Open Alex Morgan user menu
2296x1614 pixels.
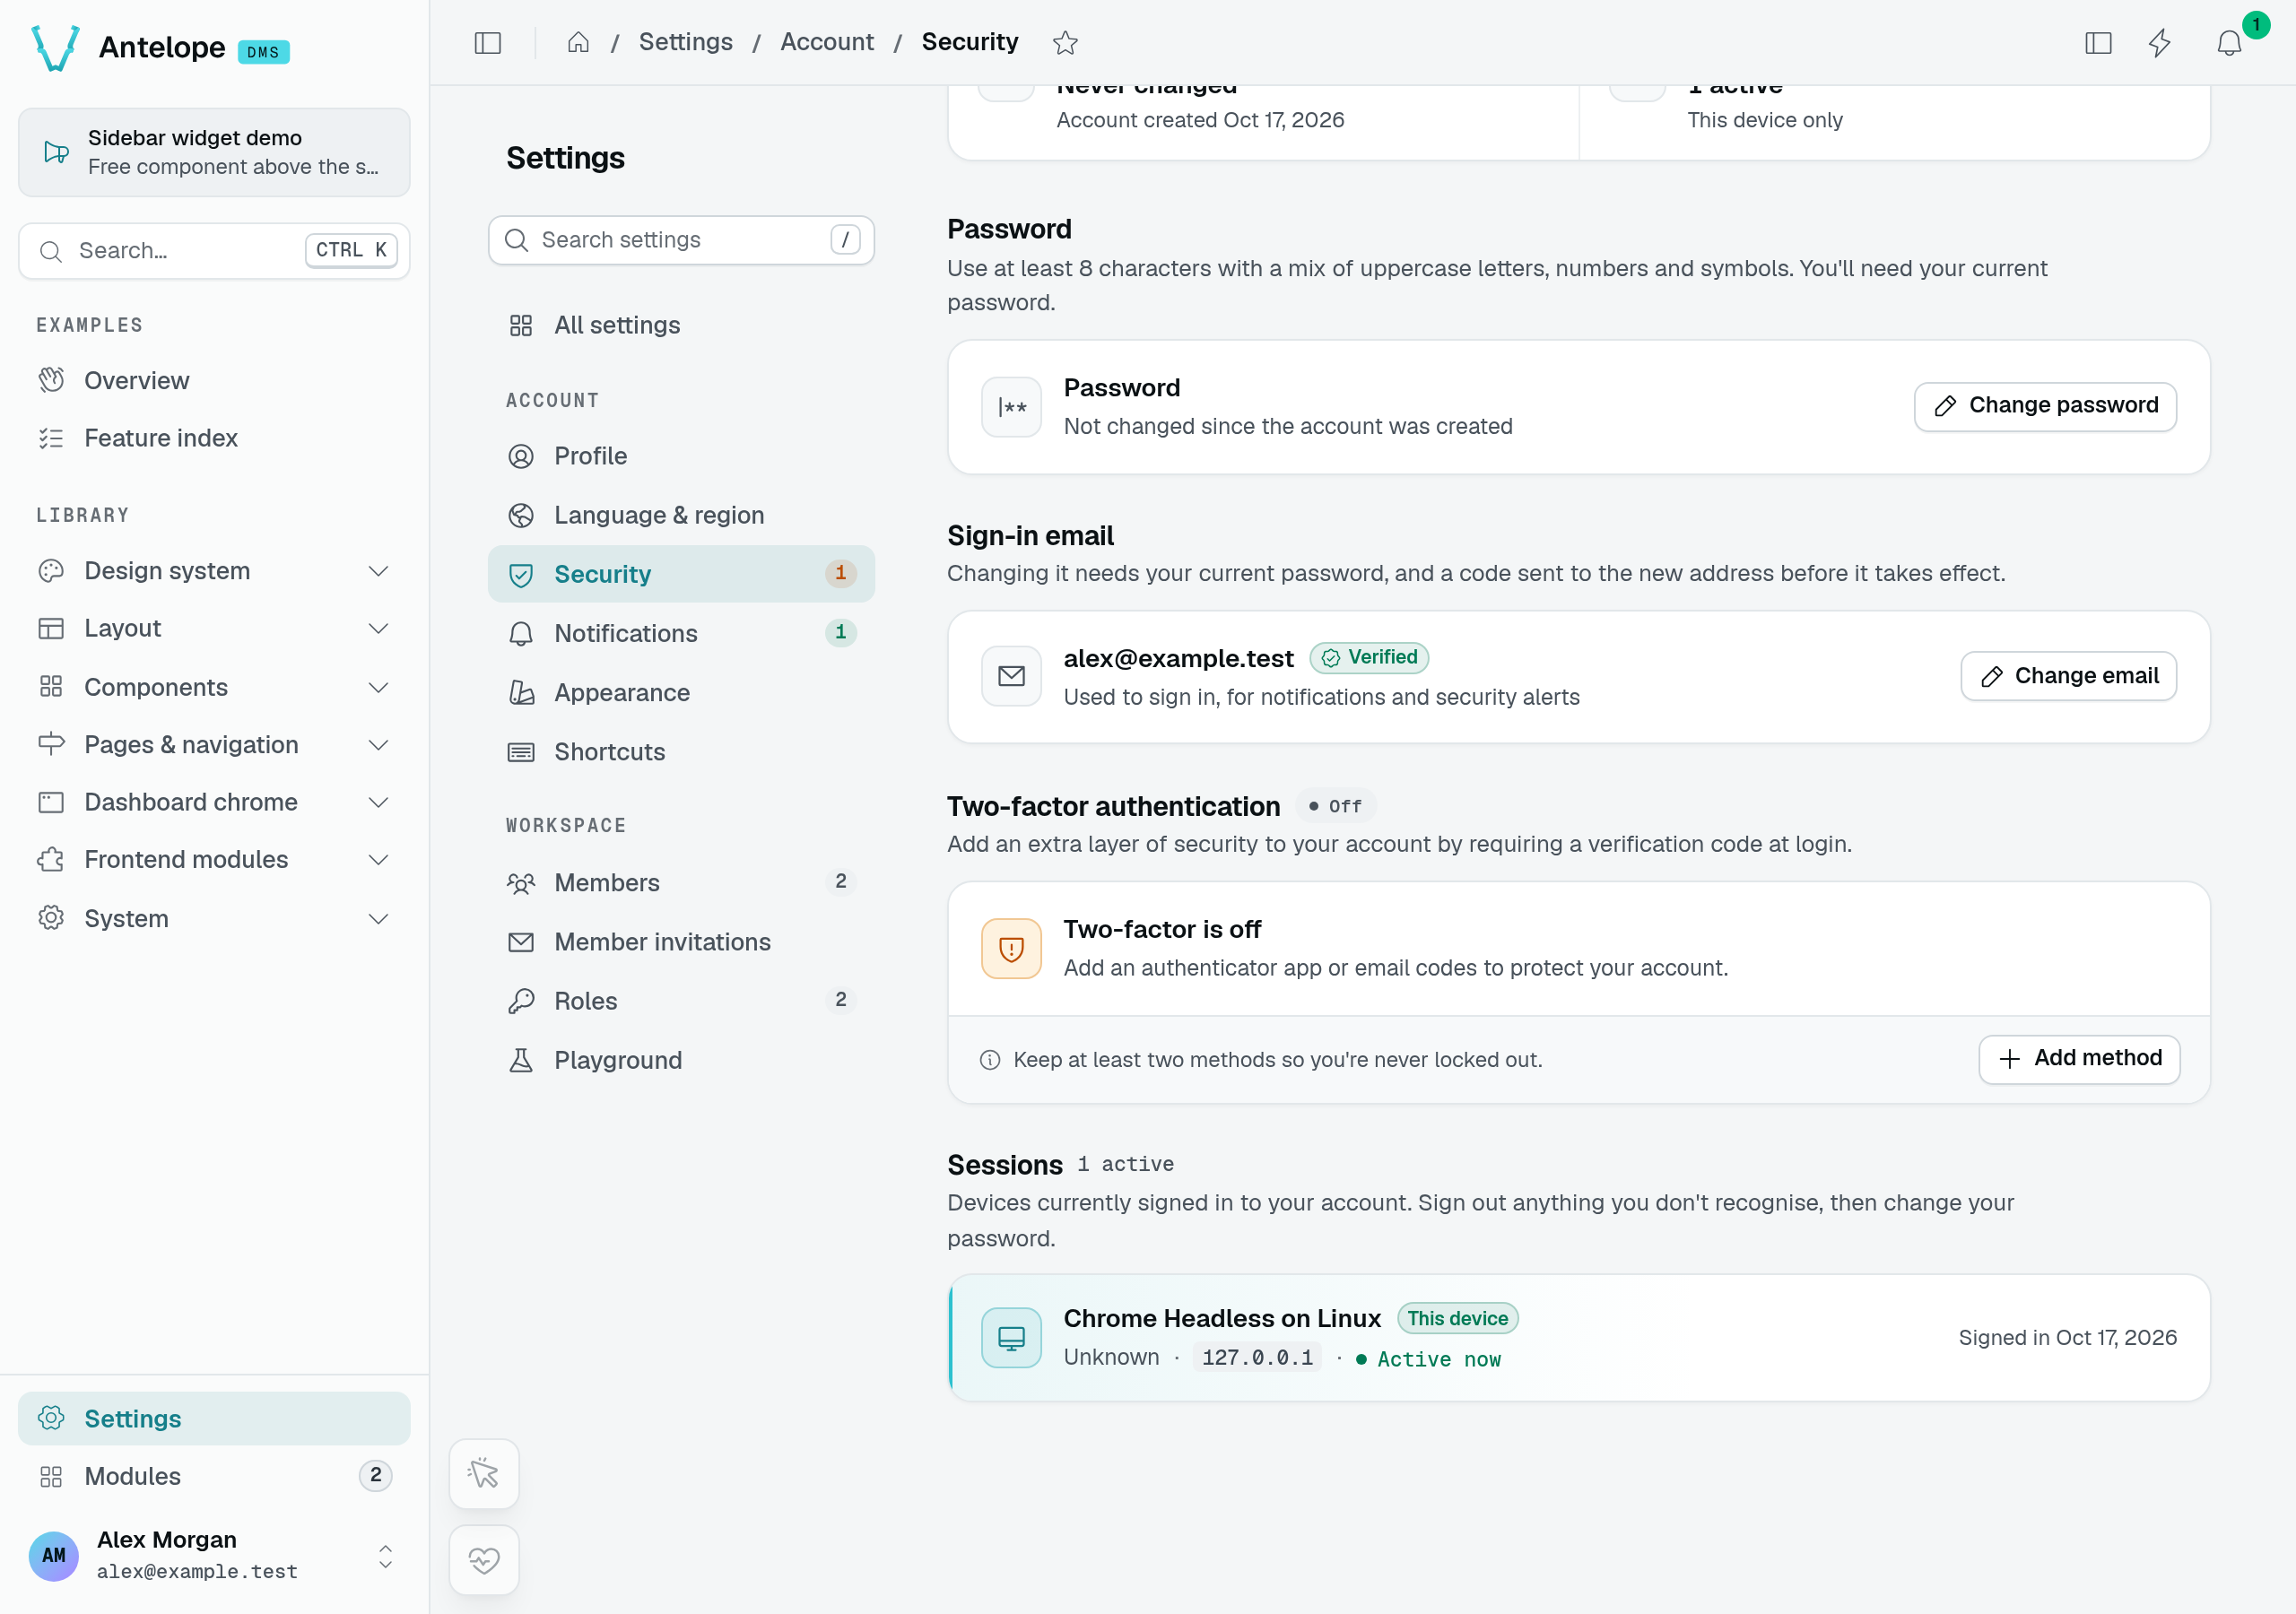[x=214, y=1555]
